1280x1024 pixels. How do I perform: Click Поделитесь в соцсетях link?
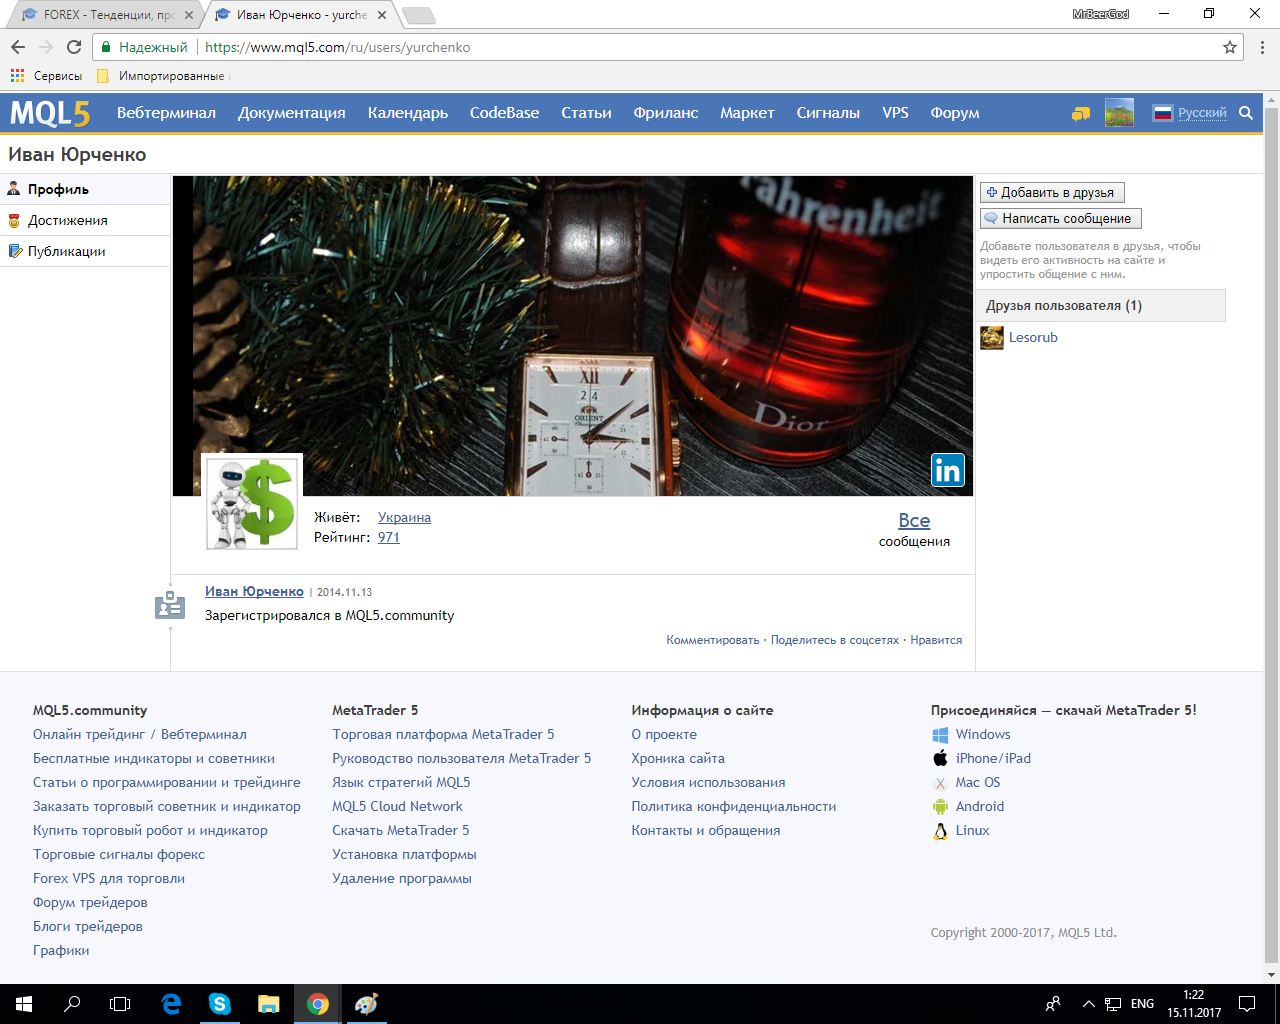coord(835,640)
